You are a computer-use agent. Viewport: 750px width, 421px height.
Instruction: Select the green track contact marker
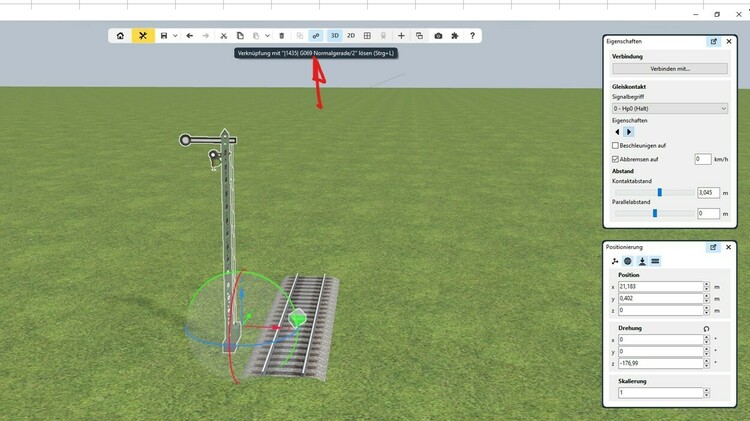tap(298, 318)
